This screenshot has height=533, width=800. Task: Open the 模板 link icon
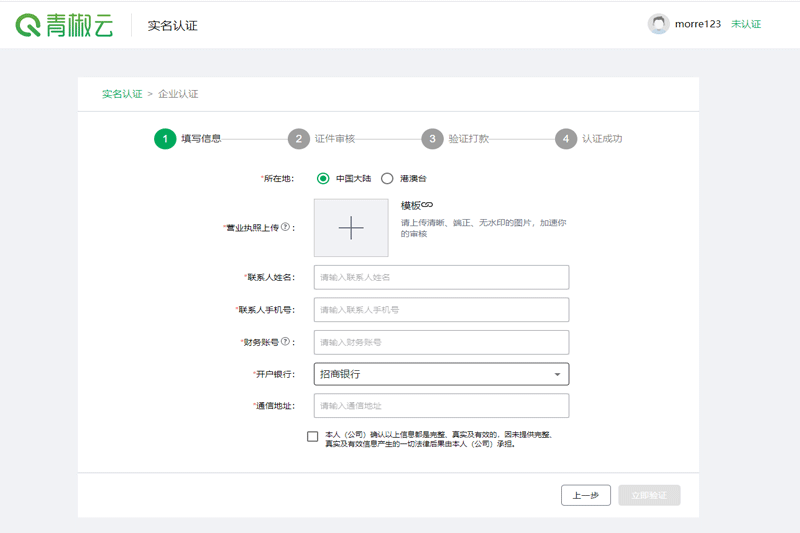[426, 205]
